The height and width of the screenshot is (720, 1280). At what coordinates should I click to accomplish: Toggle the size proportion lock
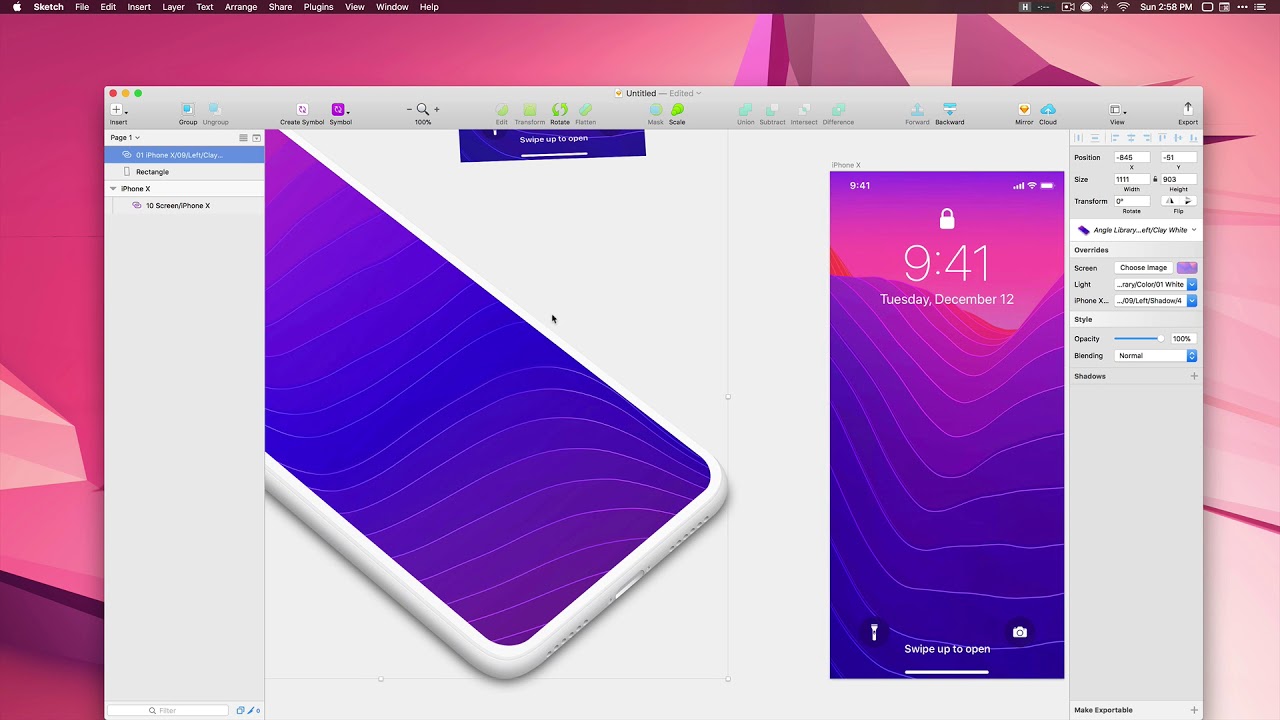click(1155, 179)
